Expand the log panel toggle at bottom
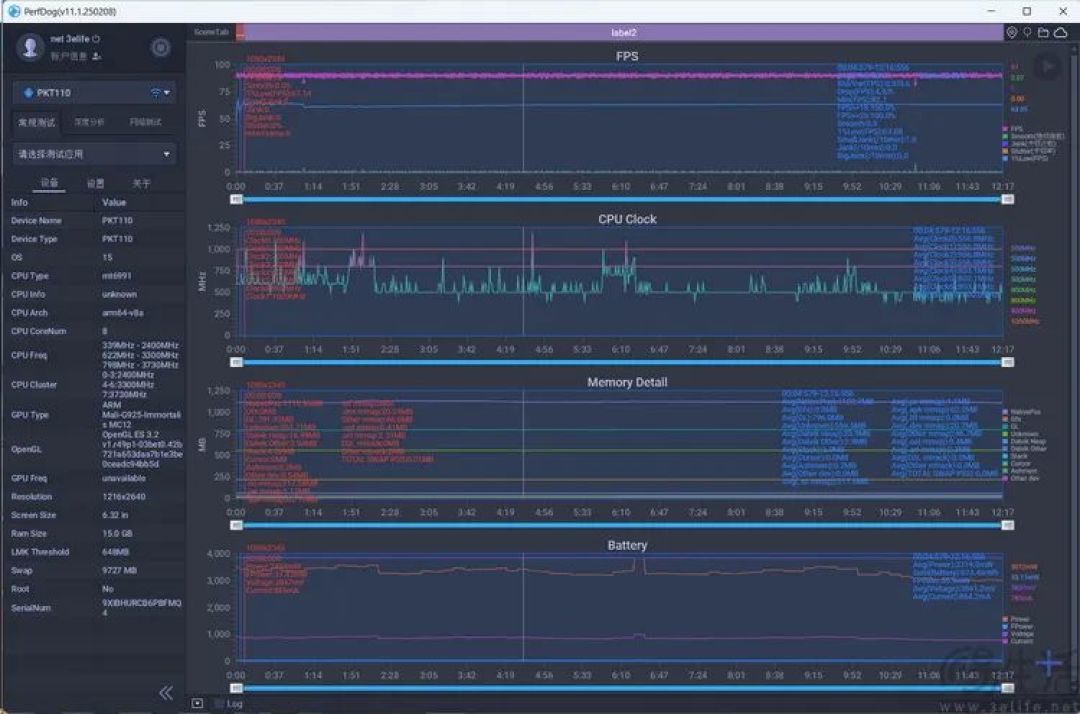This screenshot has height=714, width=1080. tap(198, 704)
